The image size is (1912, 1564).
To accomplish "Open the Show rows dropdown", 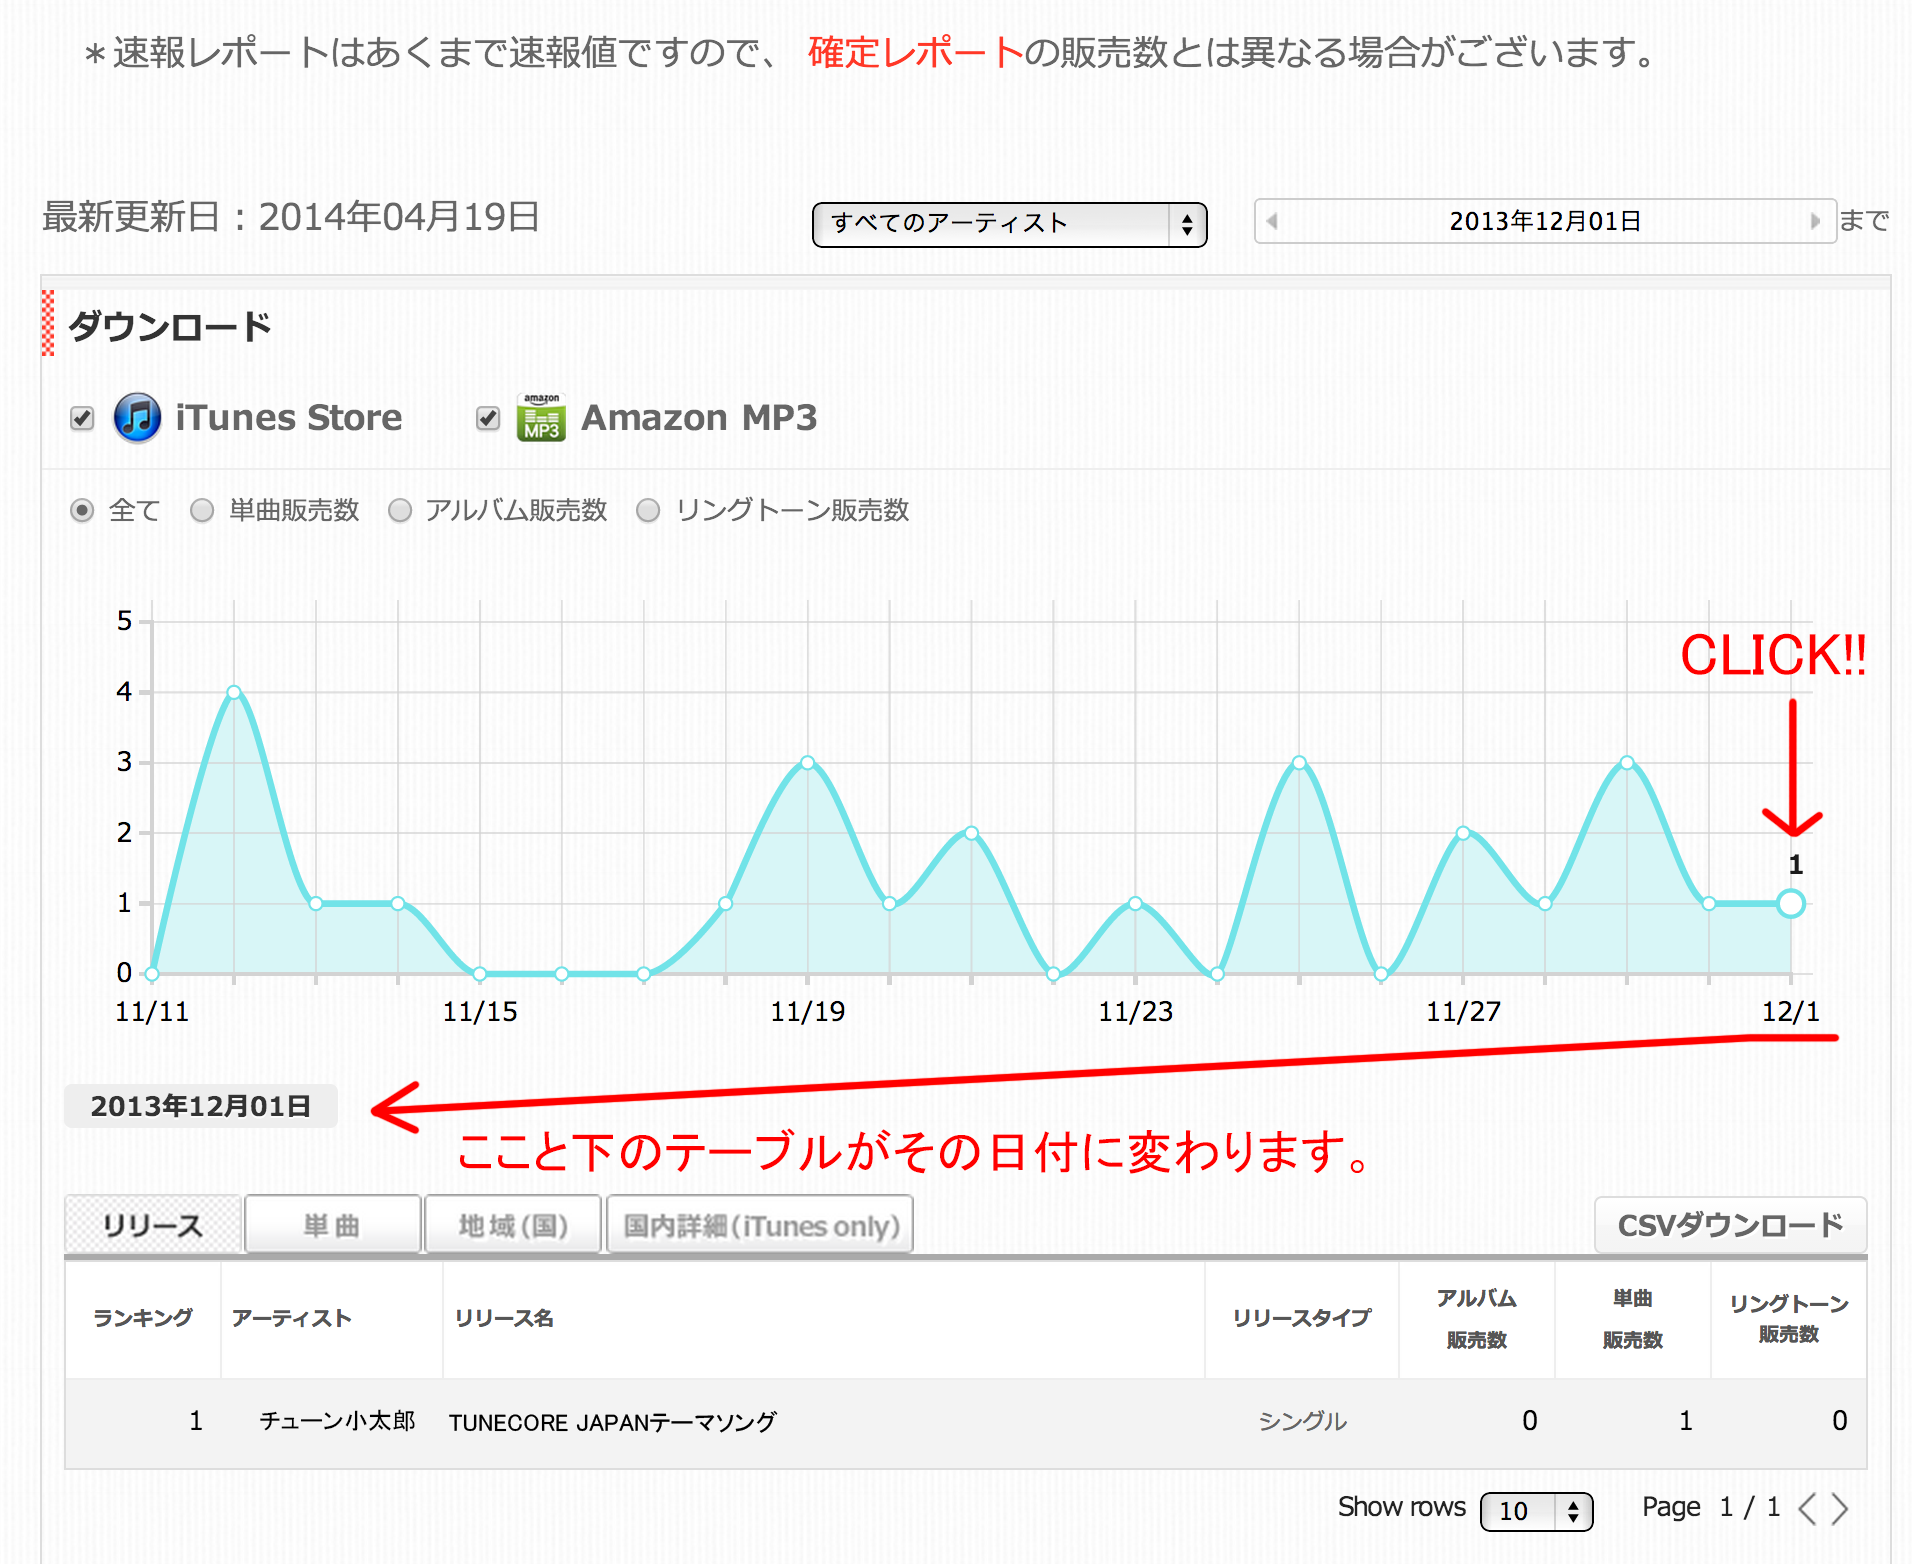I will click(x=1536, y=1510).
